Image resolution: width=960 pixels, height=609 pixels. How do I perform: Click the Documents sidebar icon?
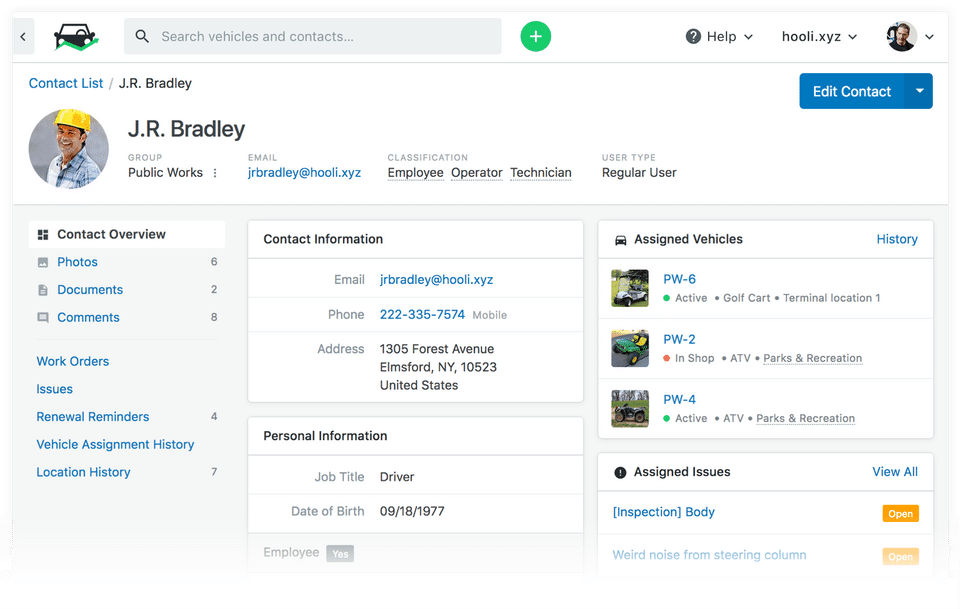pos(43,290)
